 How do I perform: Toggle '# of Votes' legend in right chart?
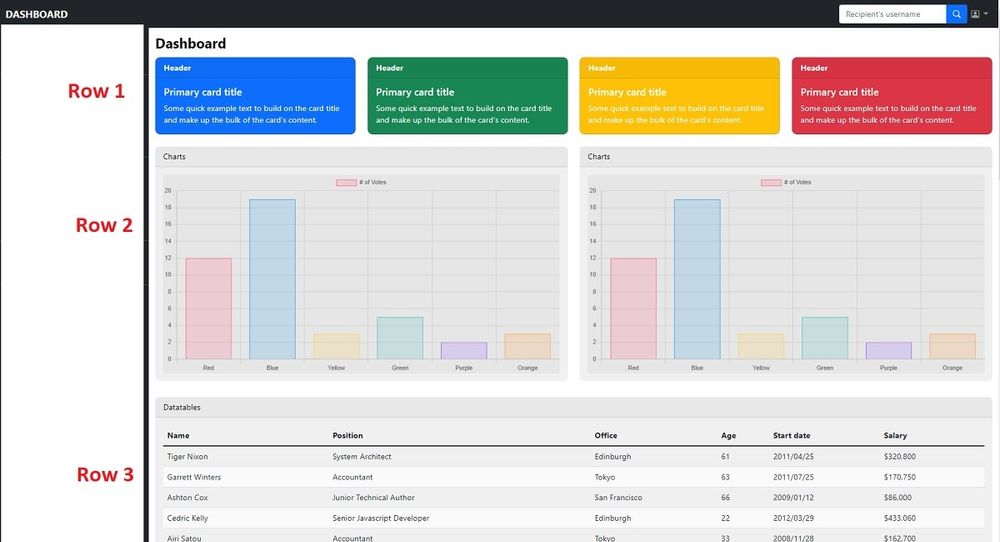[786, 182]
